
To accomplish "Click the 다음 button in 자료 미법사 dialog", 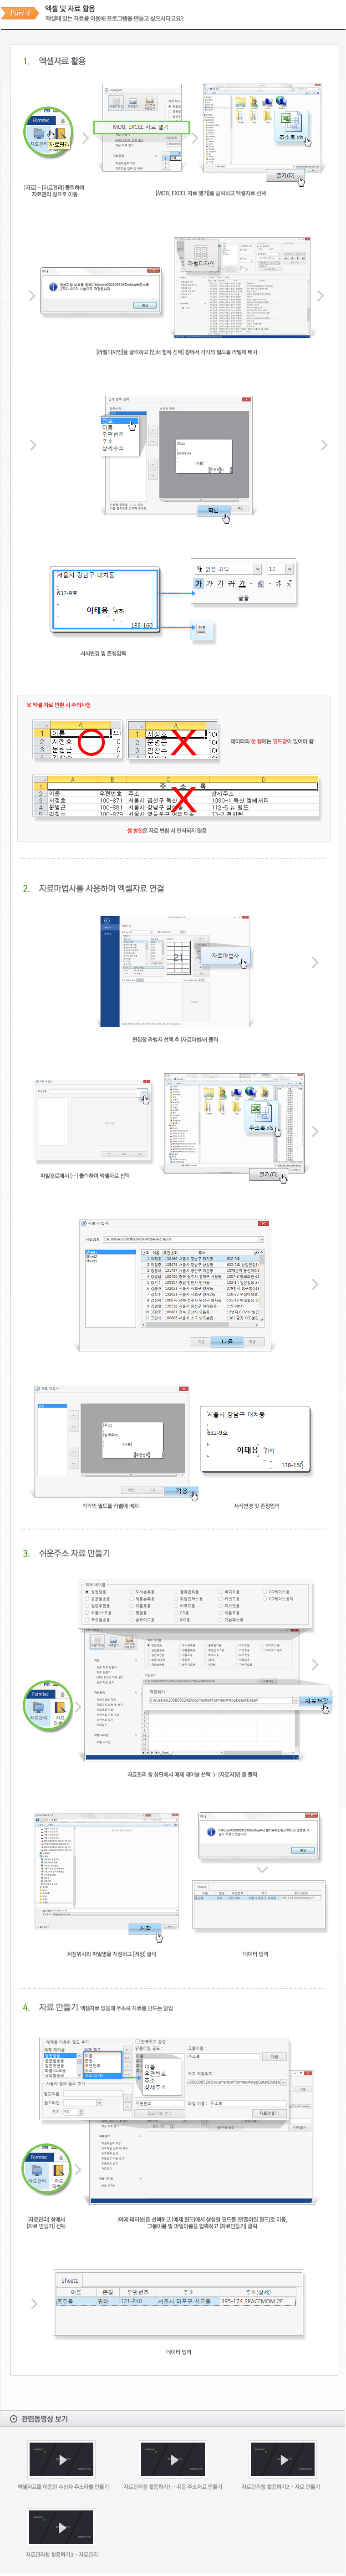I will pyautogui.click(x=227, y=1341).
